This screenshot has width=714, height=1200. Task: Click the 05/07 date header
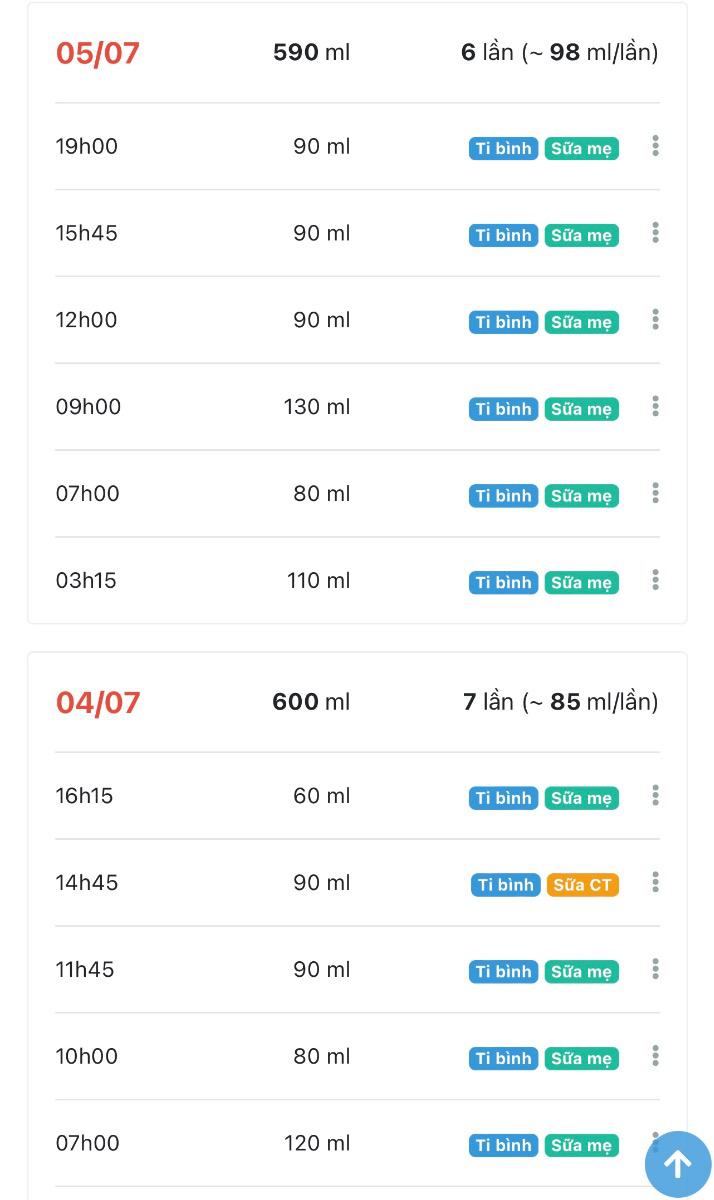pyautogui.click(x=98, y=53)
